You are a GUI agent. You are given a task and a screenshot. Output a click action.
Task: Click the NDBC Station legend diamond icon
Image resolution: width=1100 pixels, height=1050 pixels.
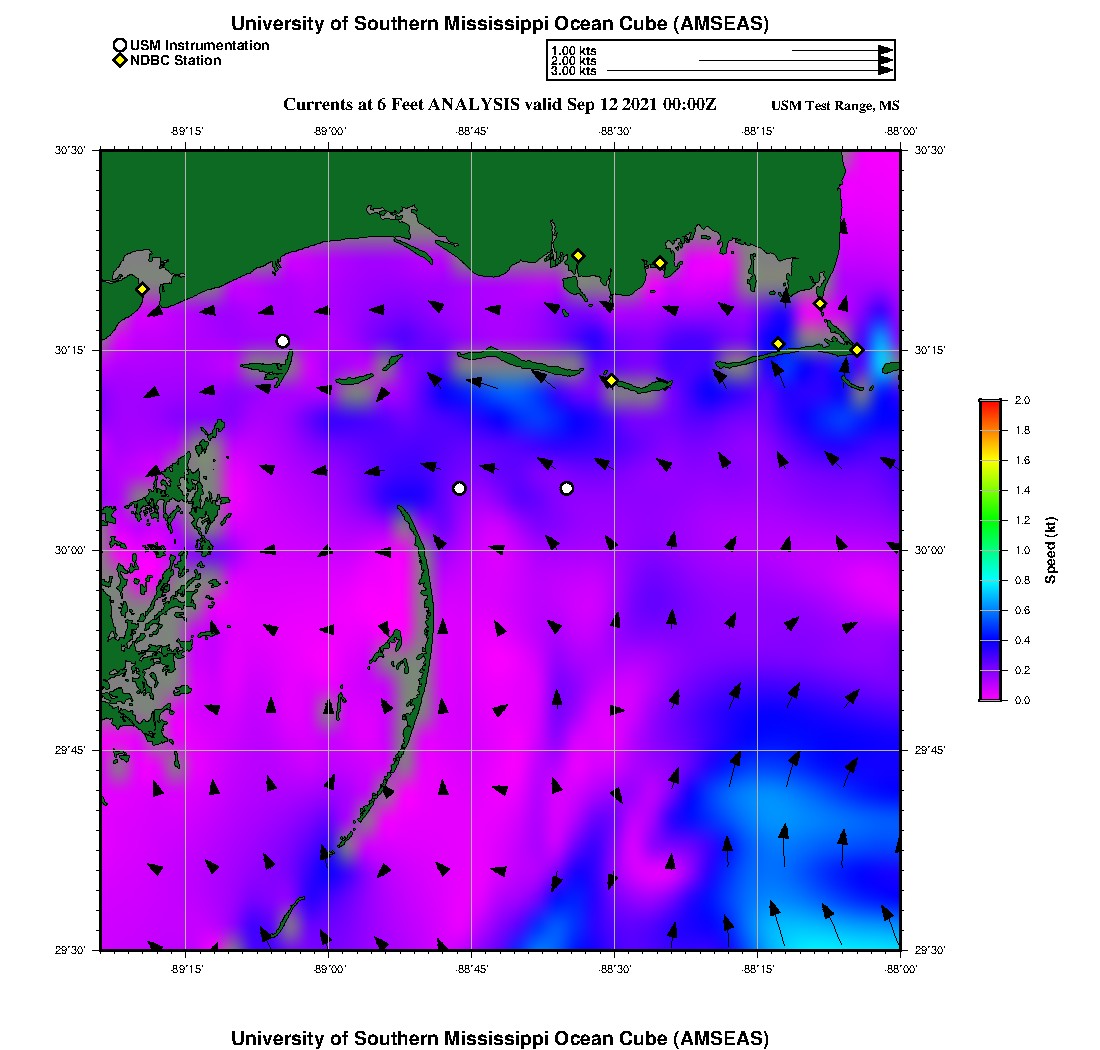120,61
